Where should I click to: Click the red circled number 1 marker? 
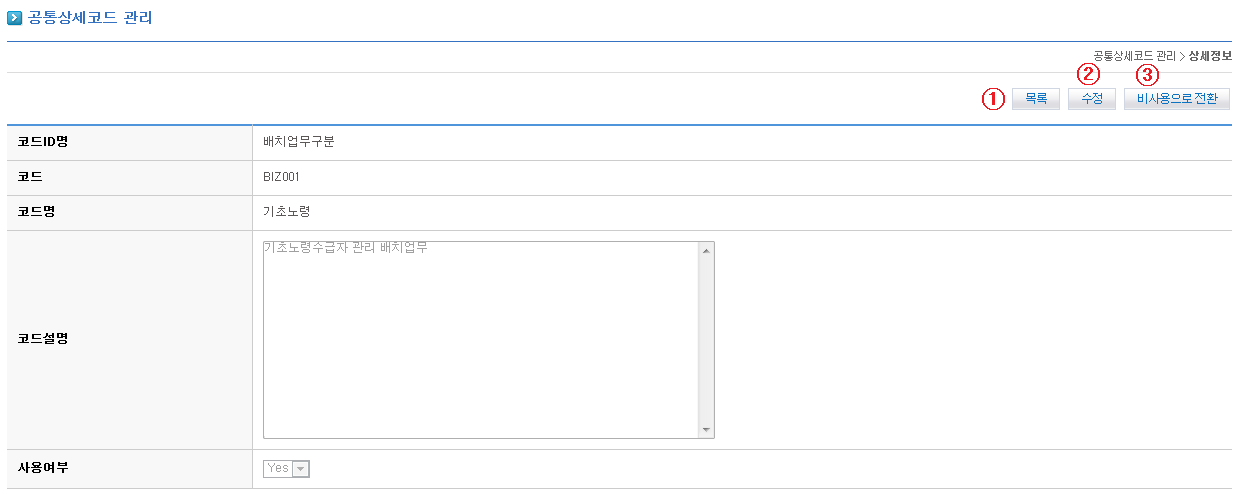pyautogui.click(x=993, y=99)
